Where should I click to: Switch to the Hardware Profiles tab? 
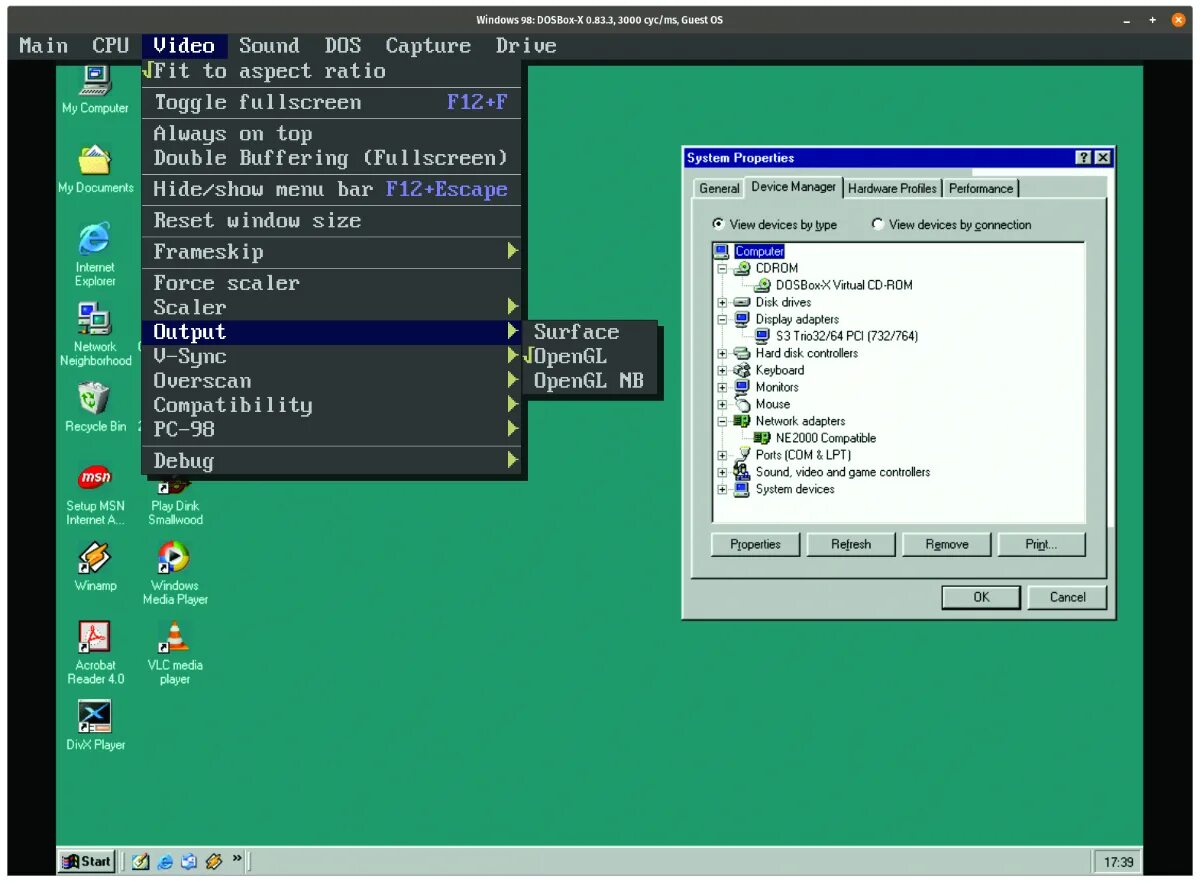(892, 188)
